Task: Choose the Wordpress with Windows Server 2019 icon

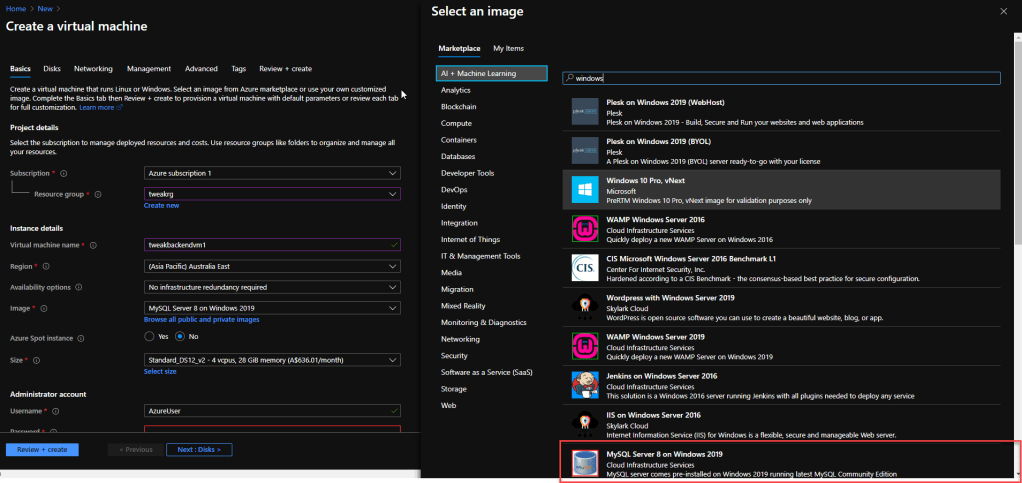Action: (x=585, y=307)
